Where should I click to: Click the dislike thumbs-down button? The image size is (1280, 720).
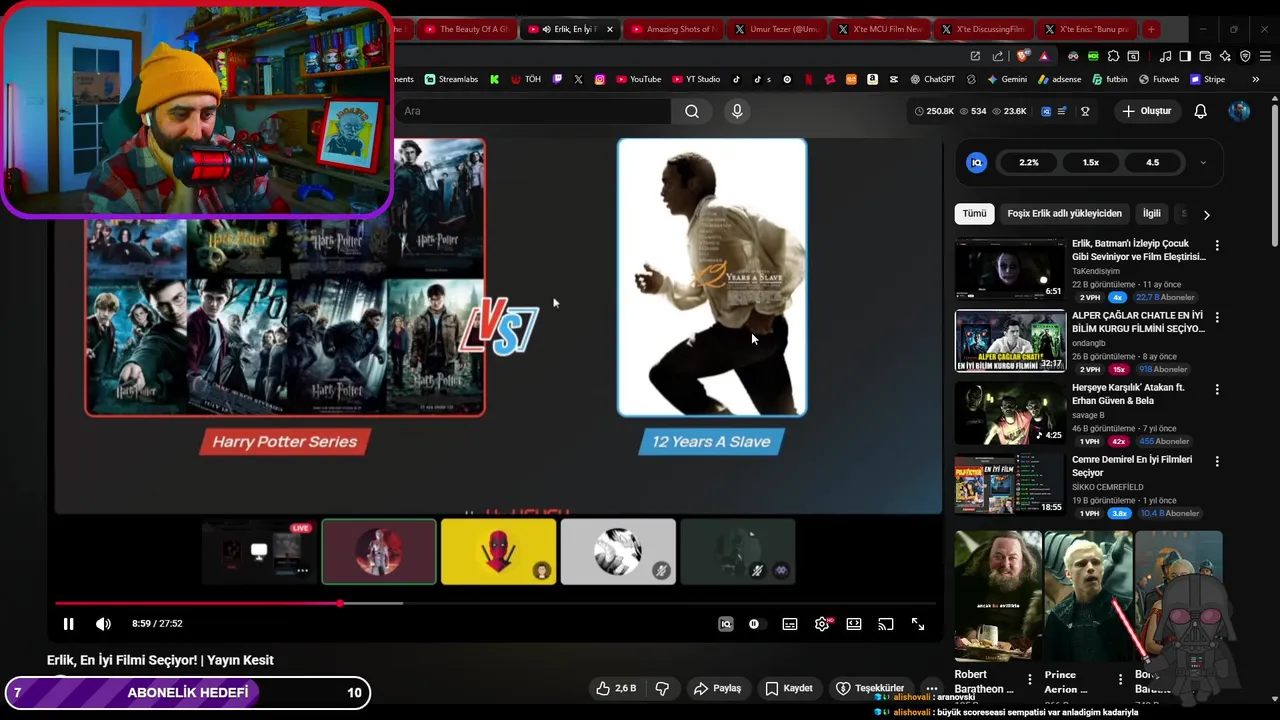[662, 688]
